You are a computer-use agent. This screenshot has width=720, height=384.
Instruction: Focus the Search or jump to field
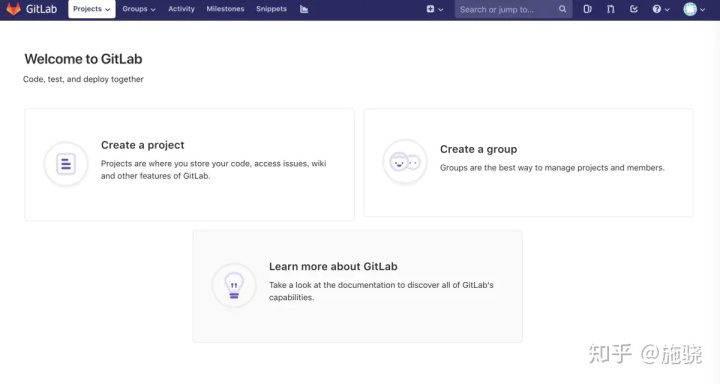coord(513,9)
